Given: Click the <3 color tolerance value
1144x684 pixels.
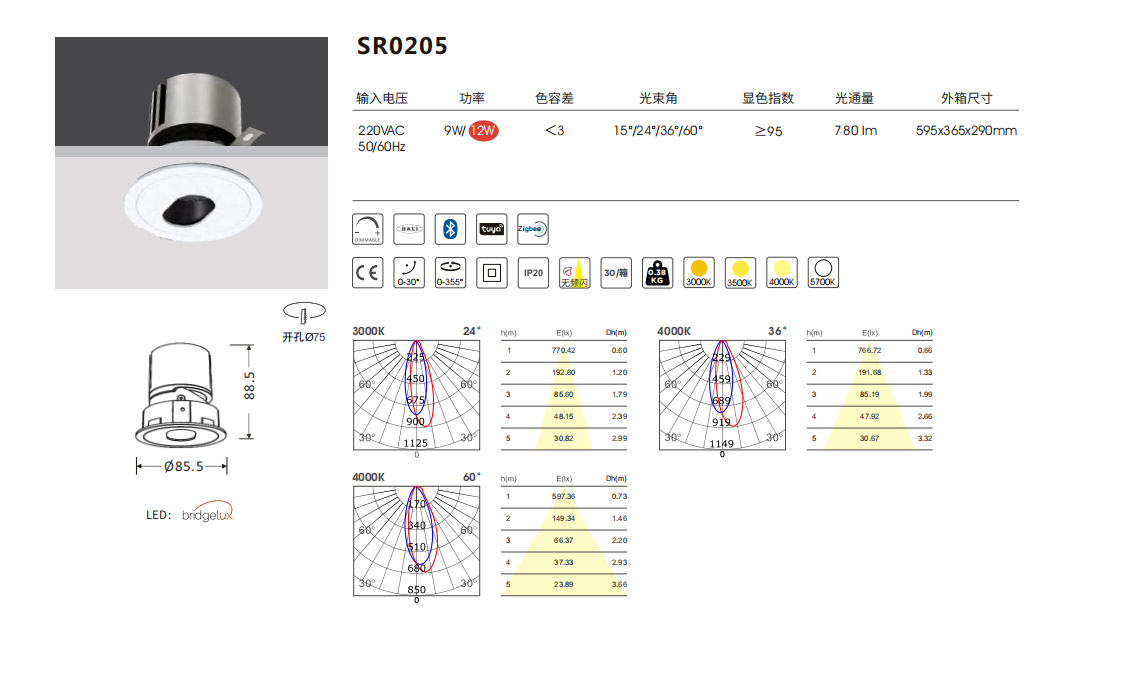Looking at the screenshot, I should pos(554,131).
